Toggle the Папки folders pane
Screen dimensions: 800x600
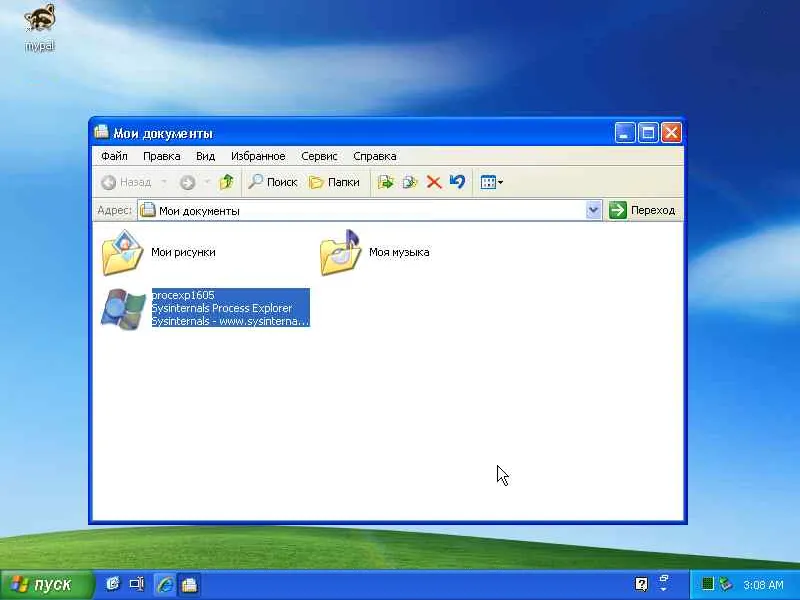334,182
